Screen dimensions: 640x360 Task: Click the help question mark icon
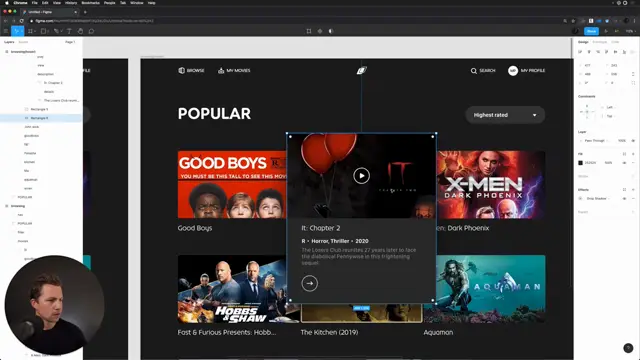coord(628,348)
